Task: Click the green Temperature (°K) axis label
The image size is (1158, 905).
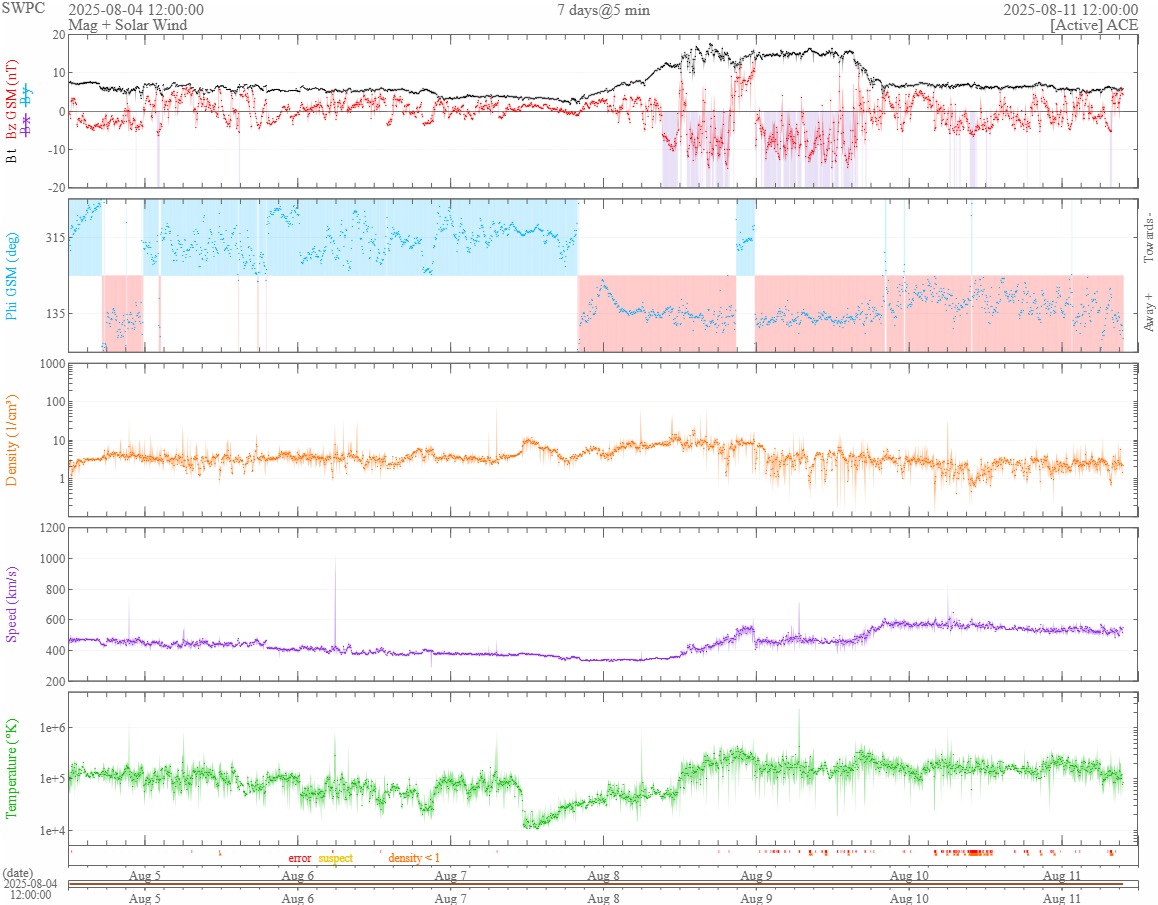Action: tap(11, 768)
